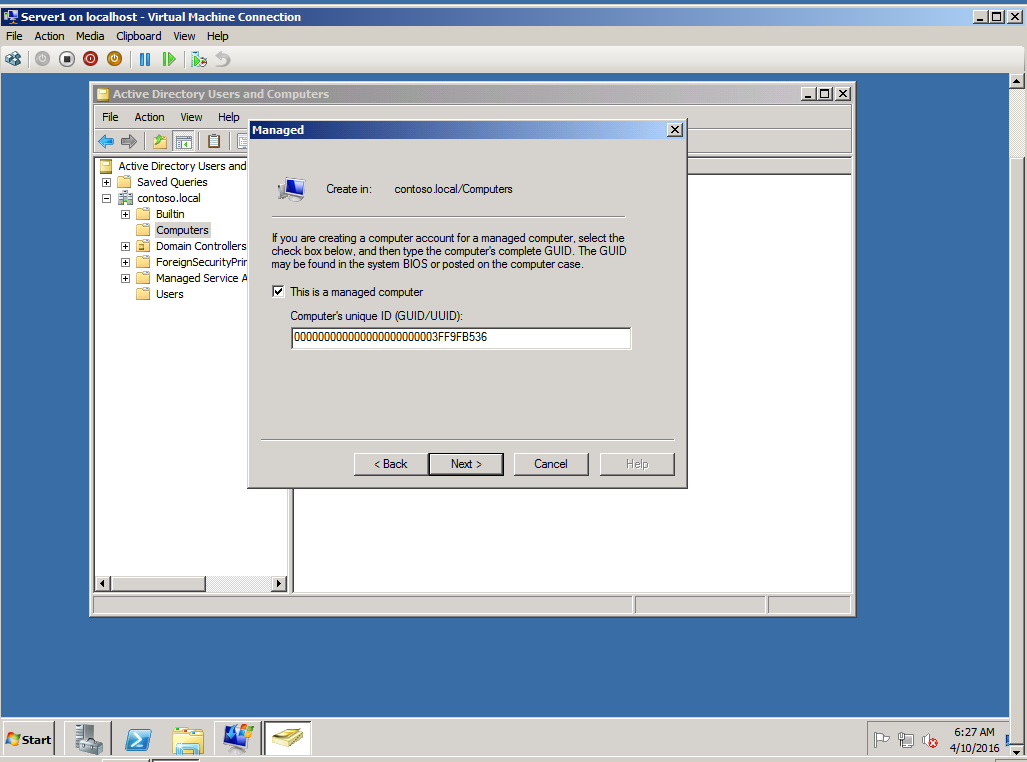This screenshot has height=762, width=1027.
Task: Expand the Domain Controllers node
Action: tap(125, 246)
